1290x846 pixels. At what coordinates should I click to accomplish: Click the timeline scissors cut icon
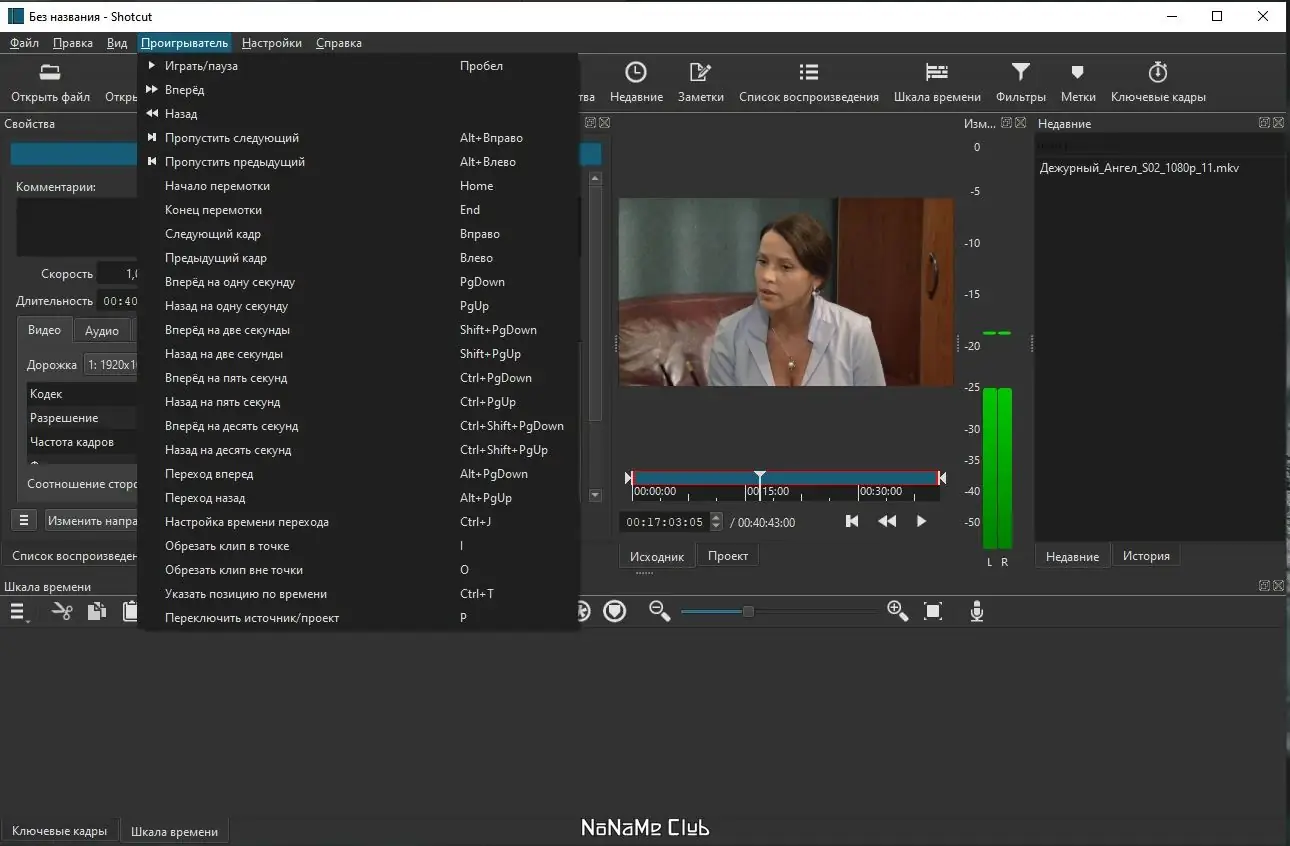pyautogui.click(x=62, y=612)
